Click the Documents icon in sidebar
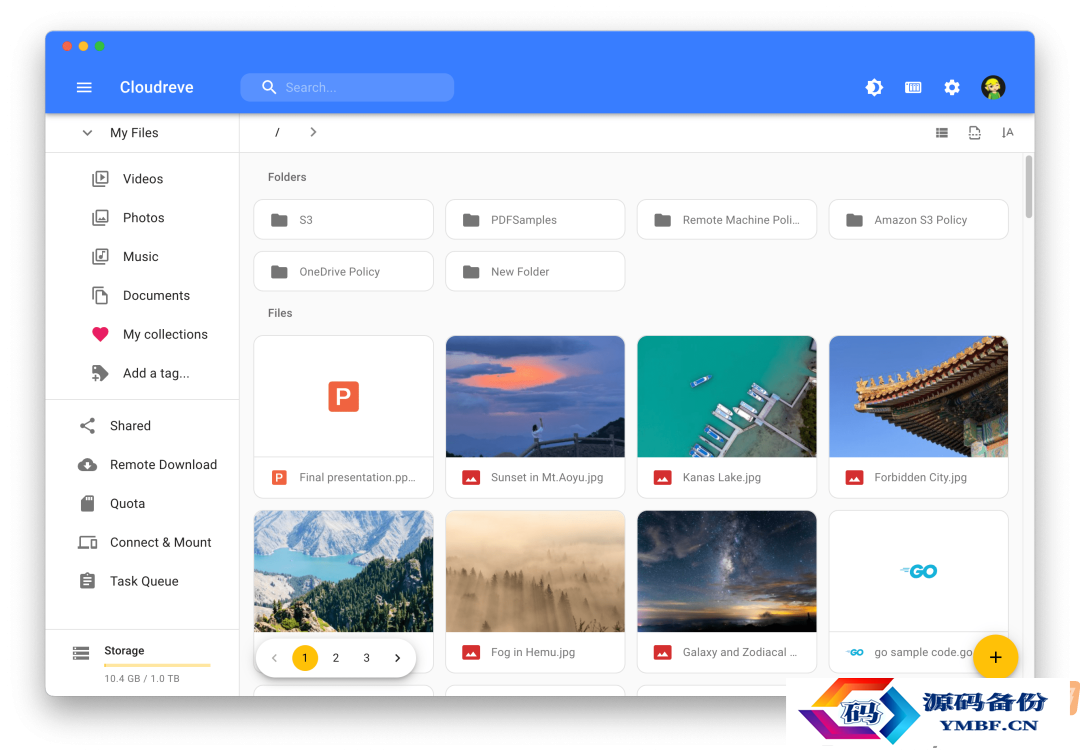The width and height of the screenshot is (1080, 756). (101, 295)
